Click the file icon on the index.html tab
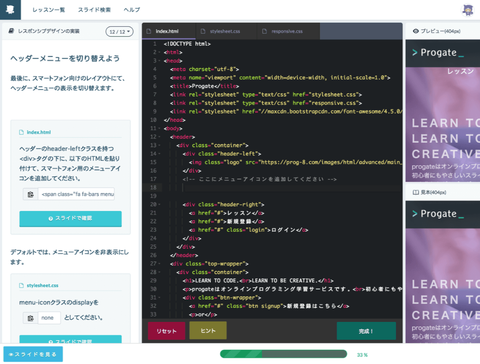Image resolution: width=480 pixels, height=364 pixels. [x=149, y=31]
